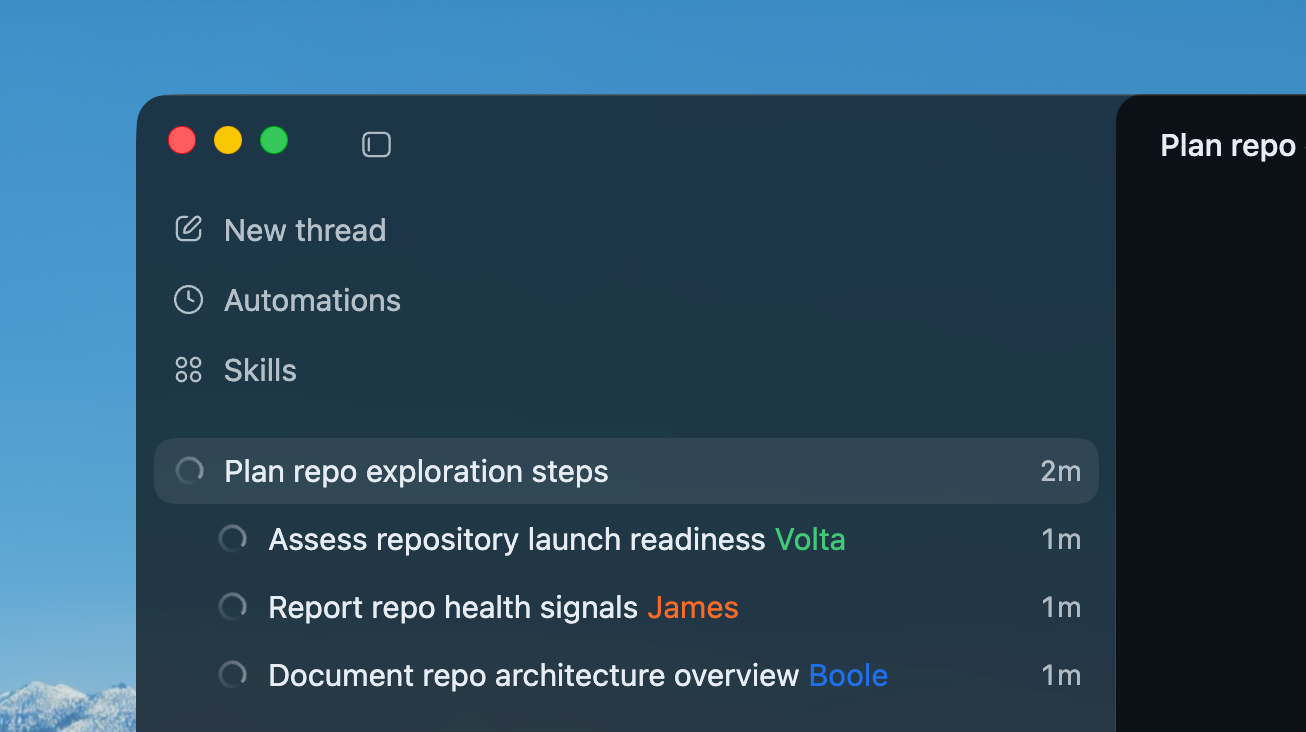Open the Report repo health signals subtask
This screenshot has width=1306, height=732.
click(452, 606)
